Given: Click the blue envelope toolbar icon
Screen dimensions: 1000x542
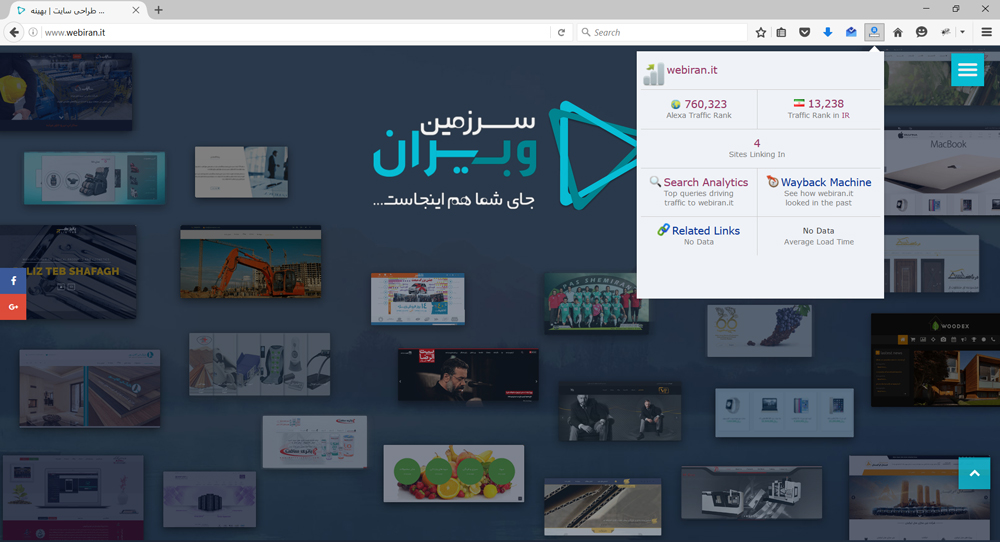Looking at the screenshot, I should (850, 32).
